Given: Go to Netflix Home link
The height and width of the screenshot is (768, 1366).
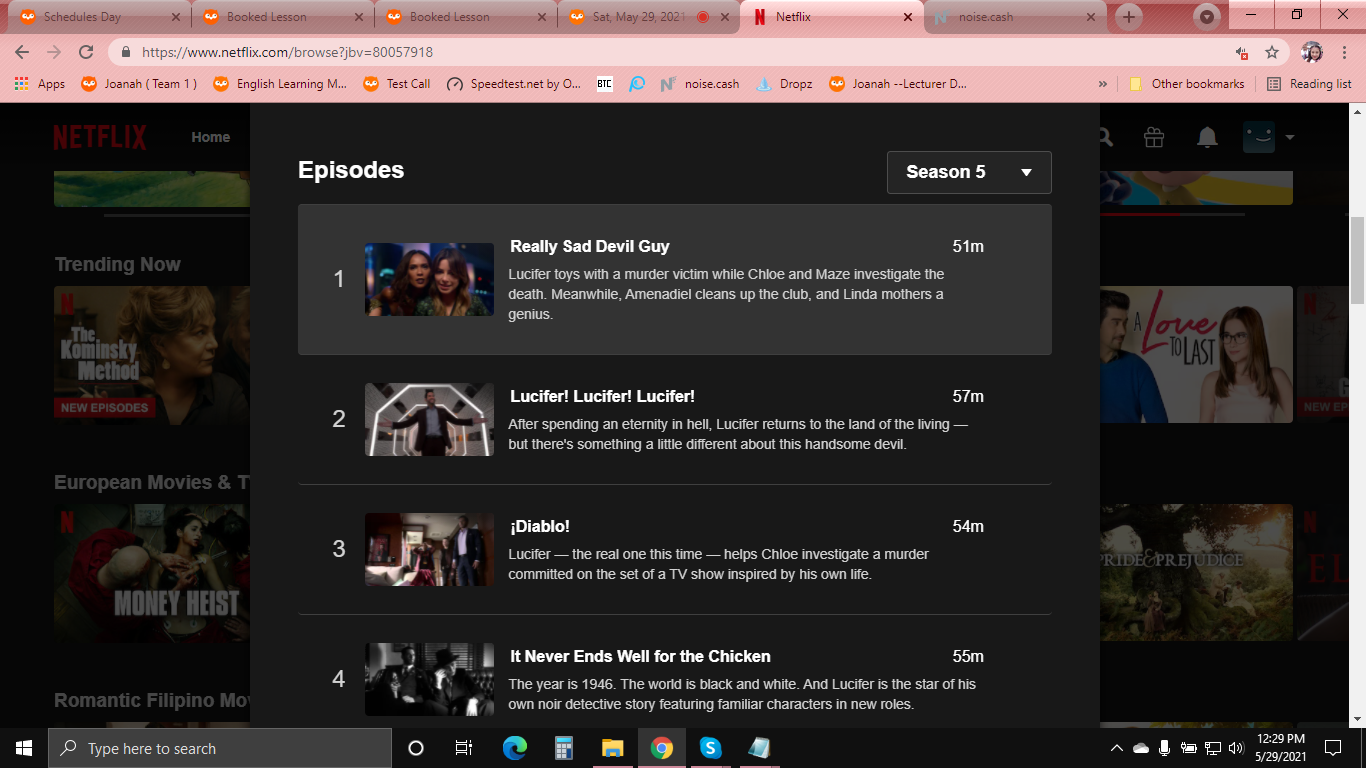Looking at the screenshot, I should tap(211, 137).
